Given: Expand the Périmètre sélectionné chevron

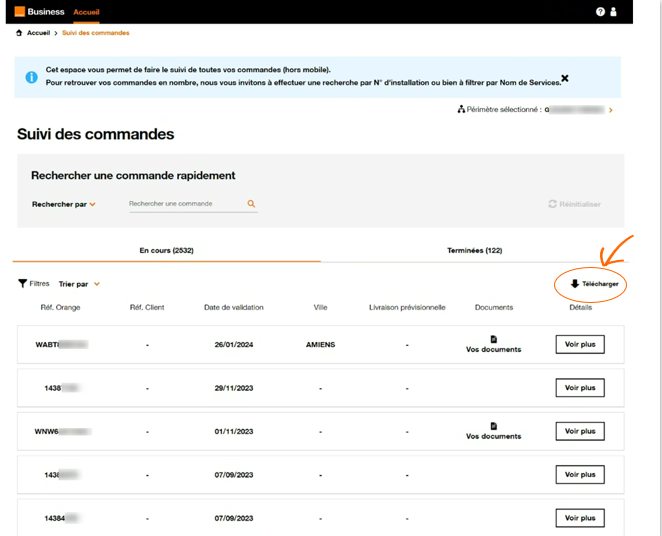Looking at the screenshot, I should [x=611, y=110].
